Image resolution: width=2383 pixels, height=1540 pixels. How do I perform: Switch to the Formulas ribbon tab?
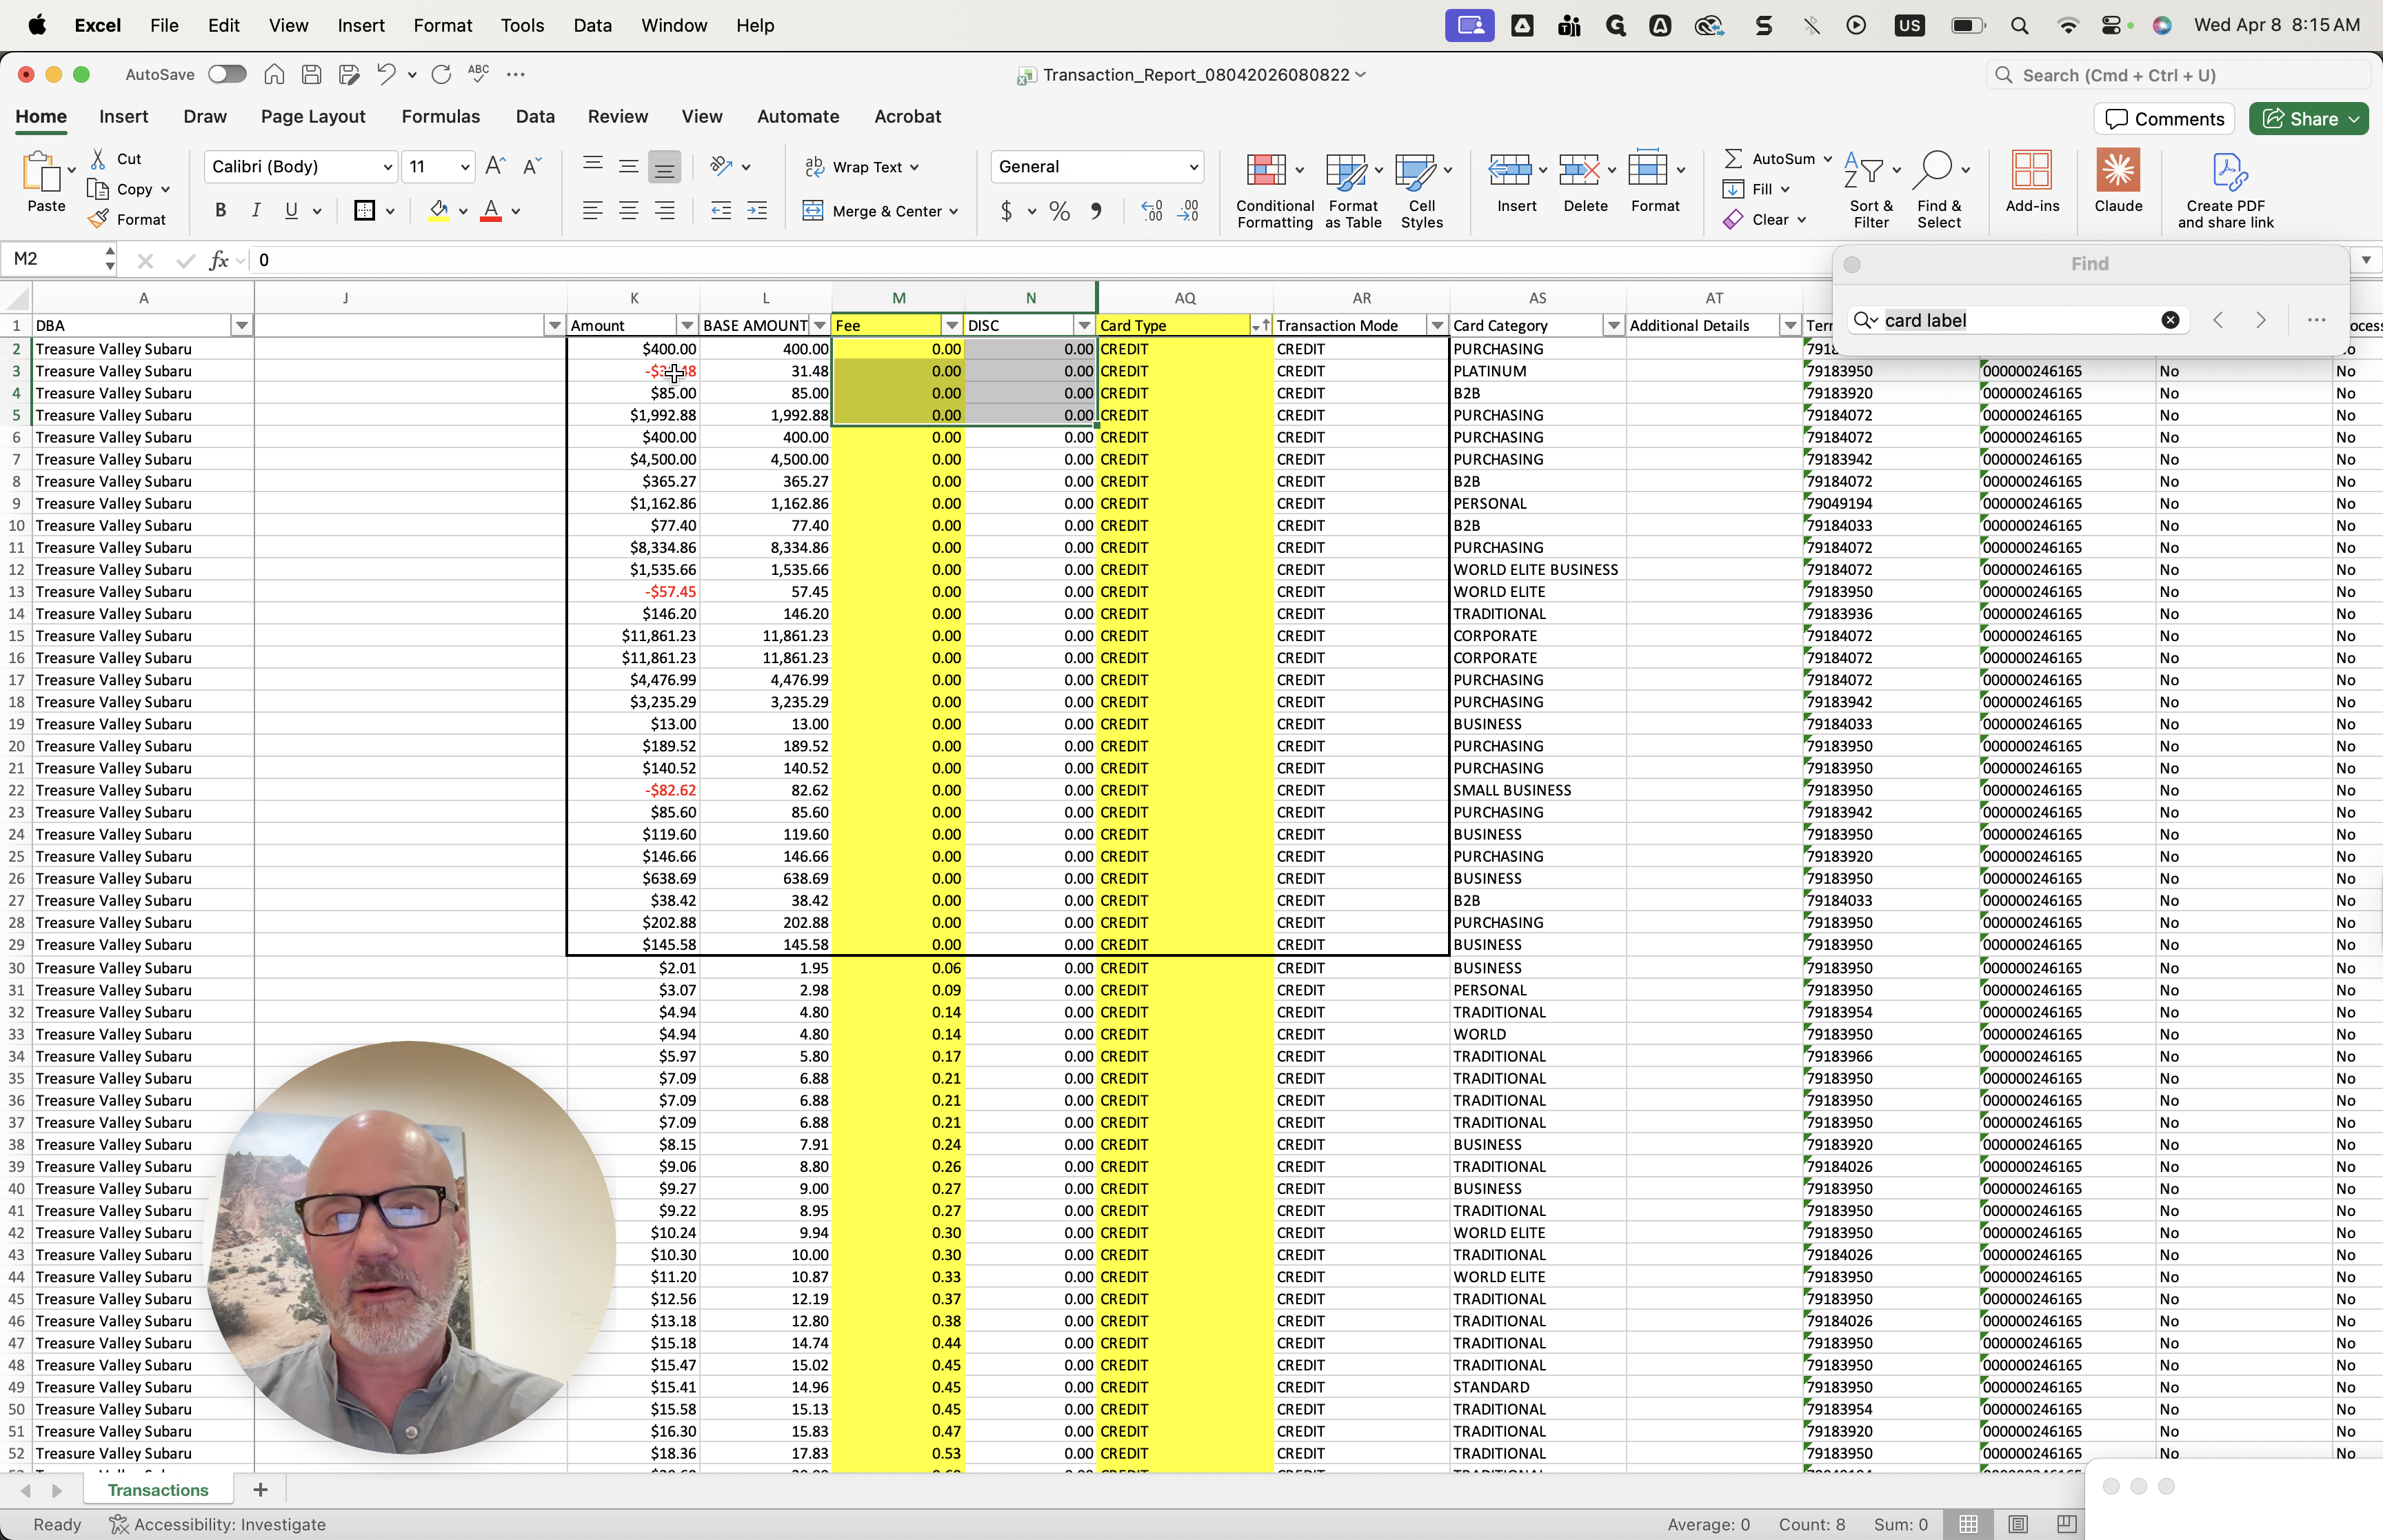pyautogui.click(x=440, y=117)
